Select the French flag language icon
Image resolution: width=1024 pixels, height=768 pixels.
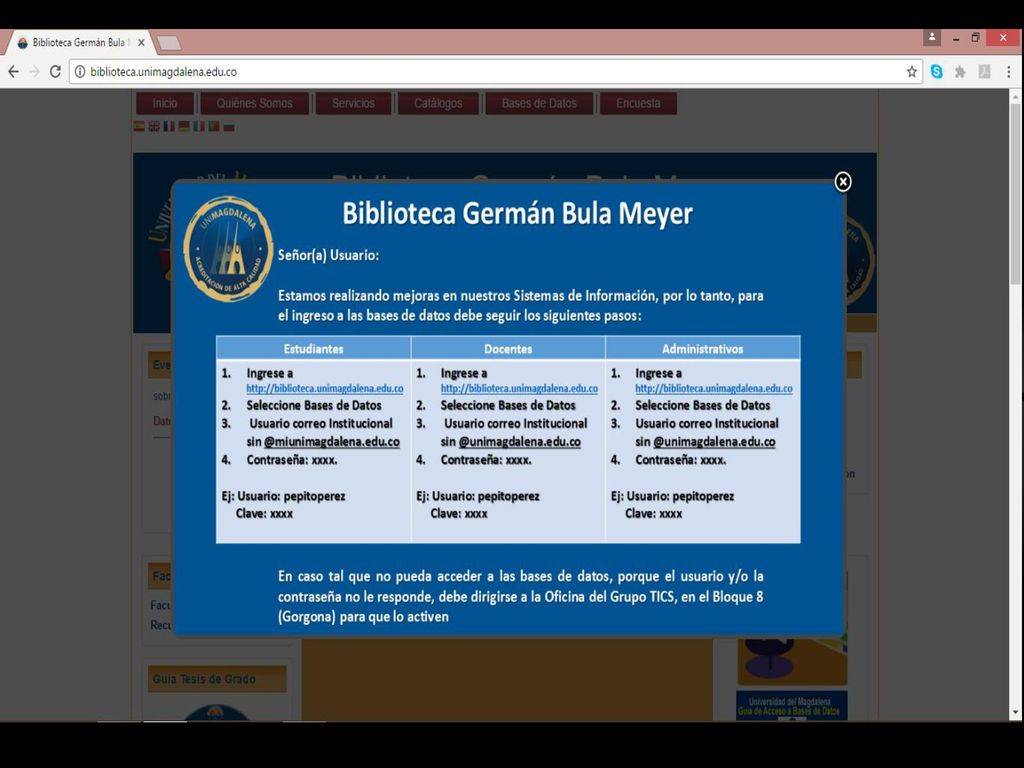click(169, 126)
